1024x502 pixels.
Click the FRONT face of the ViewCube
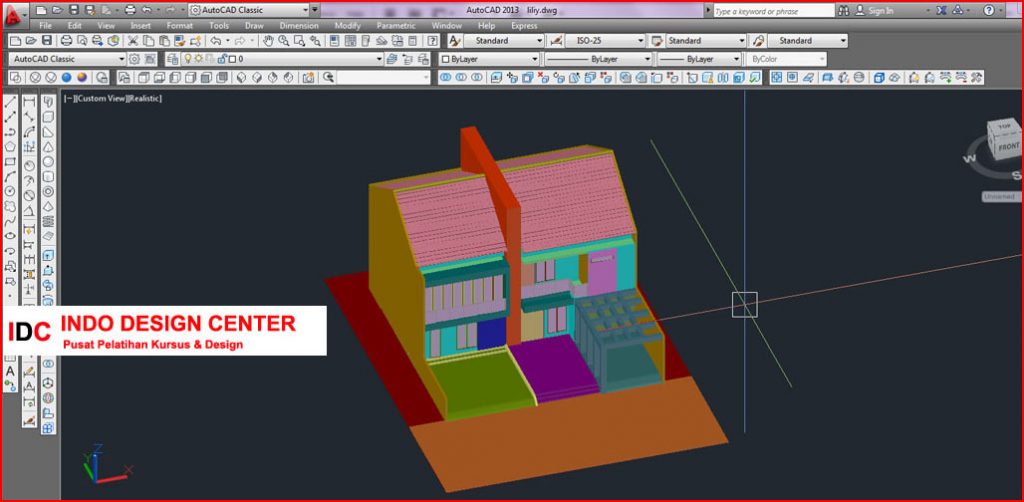pyautogui.click(x=1008, y=147)
